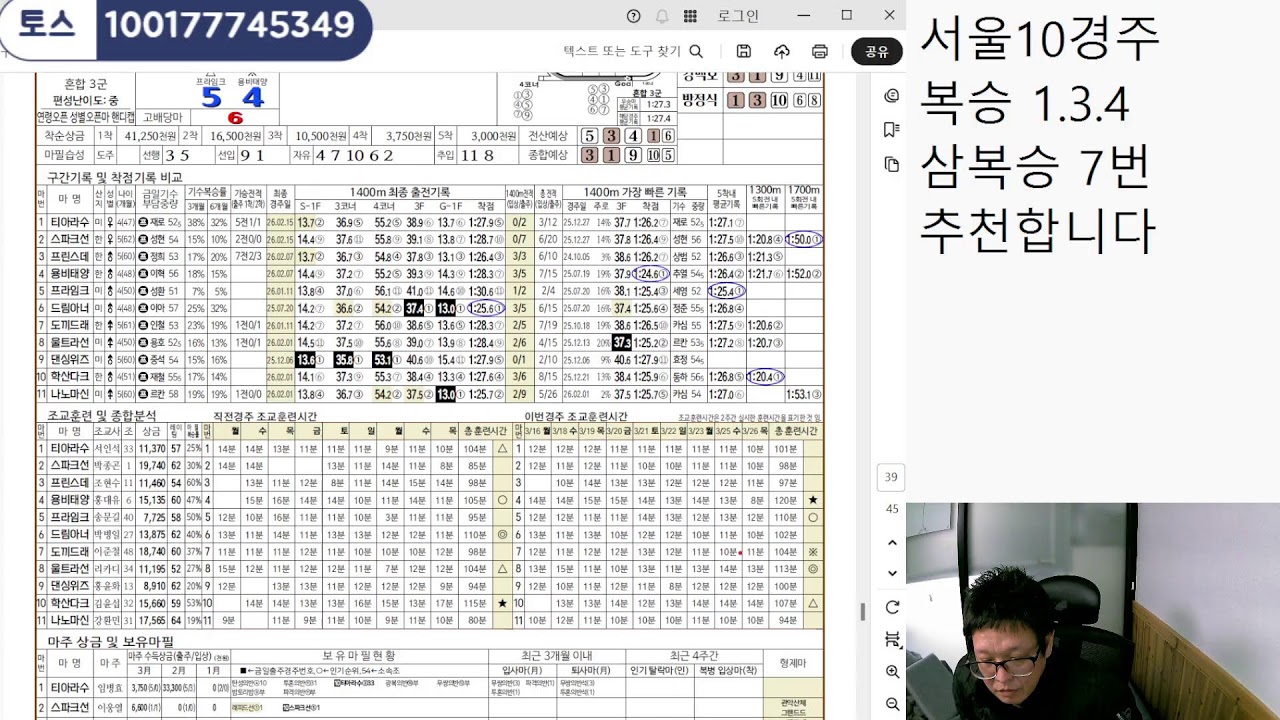This screenshot has width=1280, height=720.
Task: Click 19,740 prize money for 스파크선
Action: (152, 465)
